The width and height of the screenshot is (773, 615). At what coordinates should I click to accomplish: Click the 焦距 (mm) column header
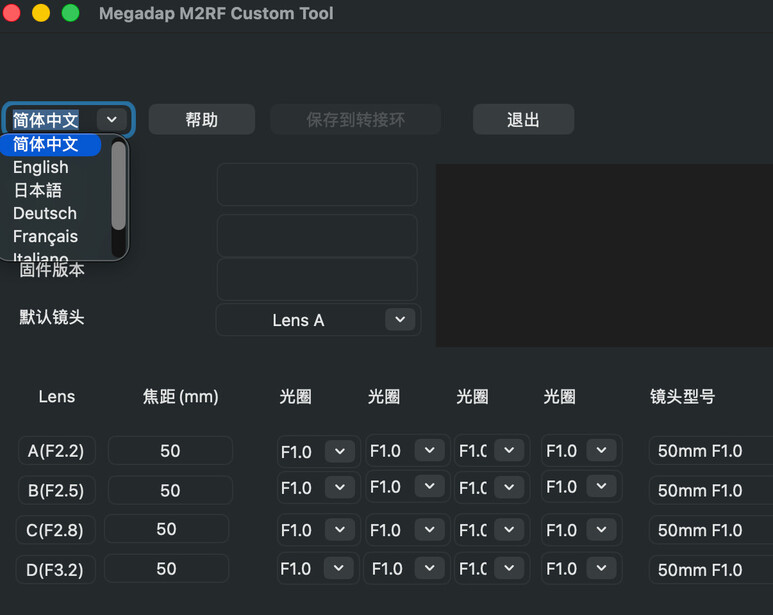(x=180, y=397)
